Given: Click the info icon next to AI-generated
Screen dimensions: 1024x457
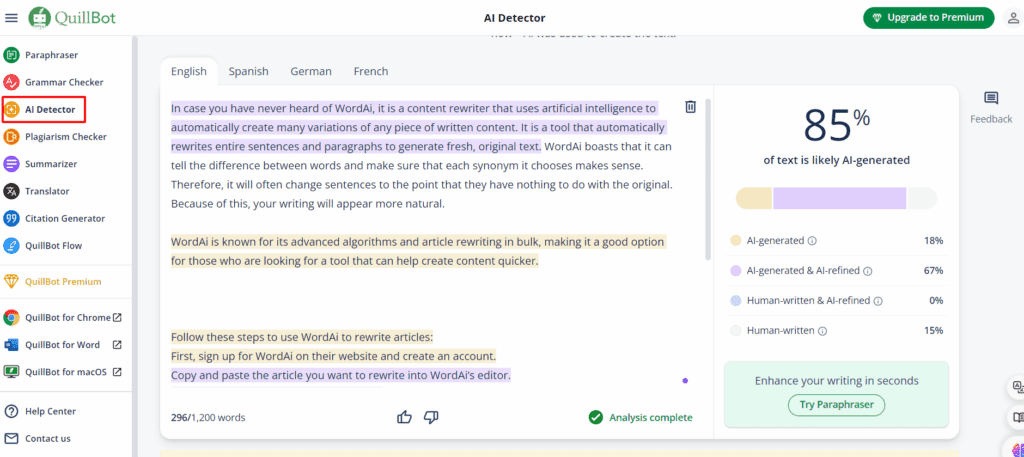Looking at the screenshot, I should pos(812,241).
